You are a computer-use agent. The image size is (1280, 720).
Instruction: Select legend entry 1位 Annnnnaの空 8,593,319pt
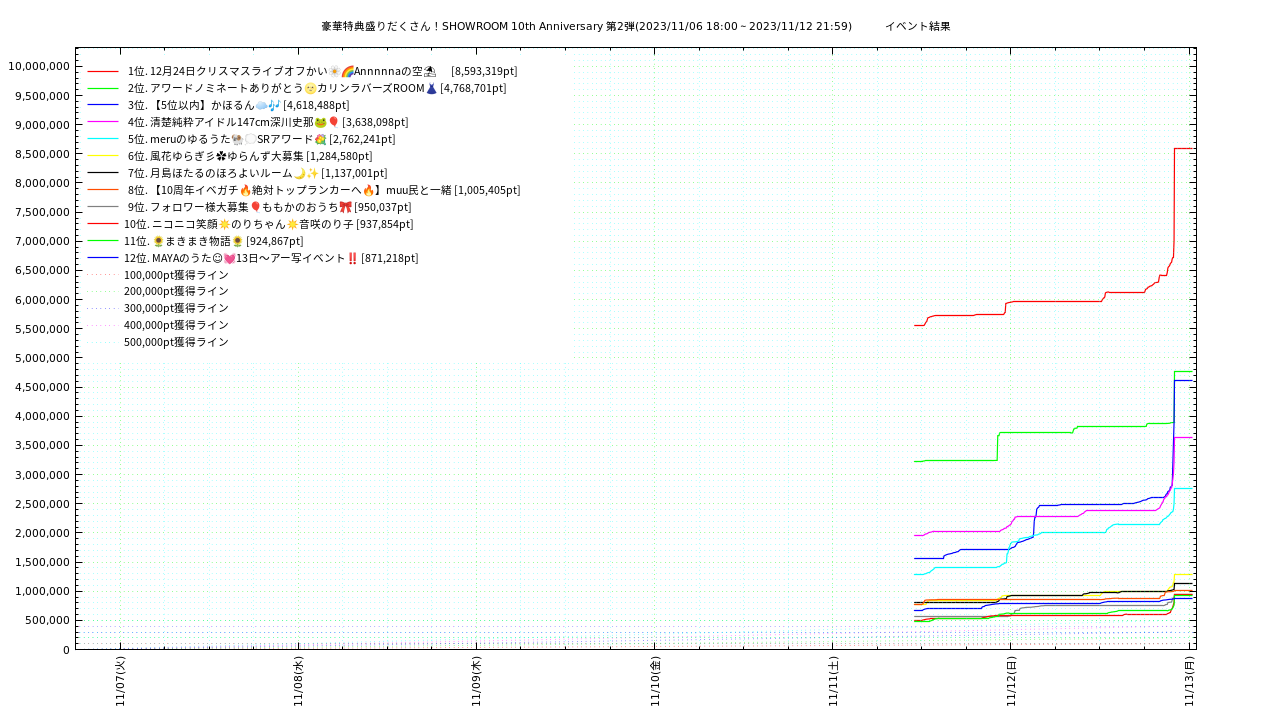pos(322,72)
